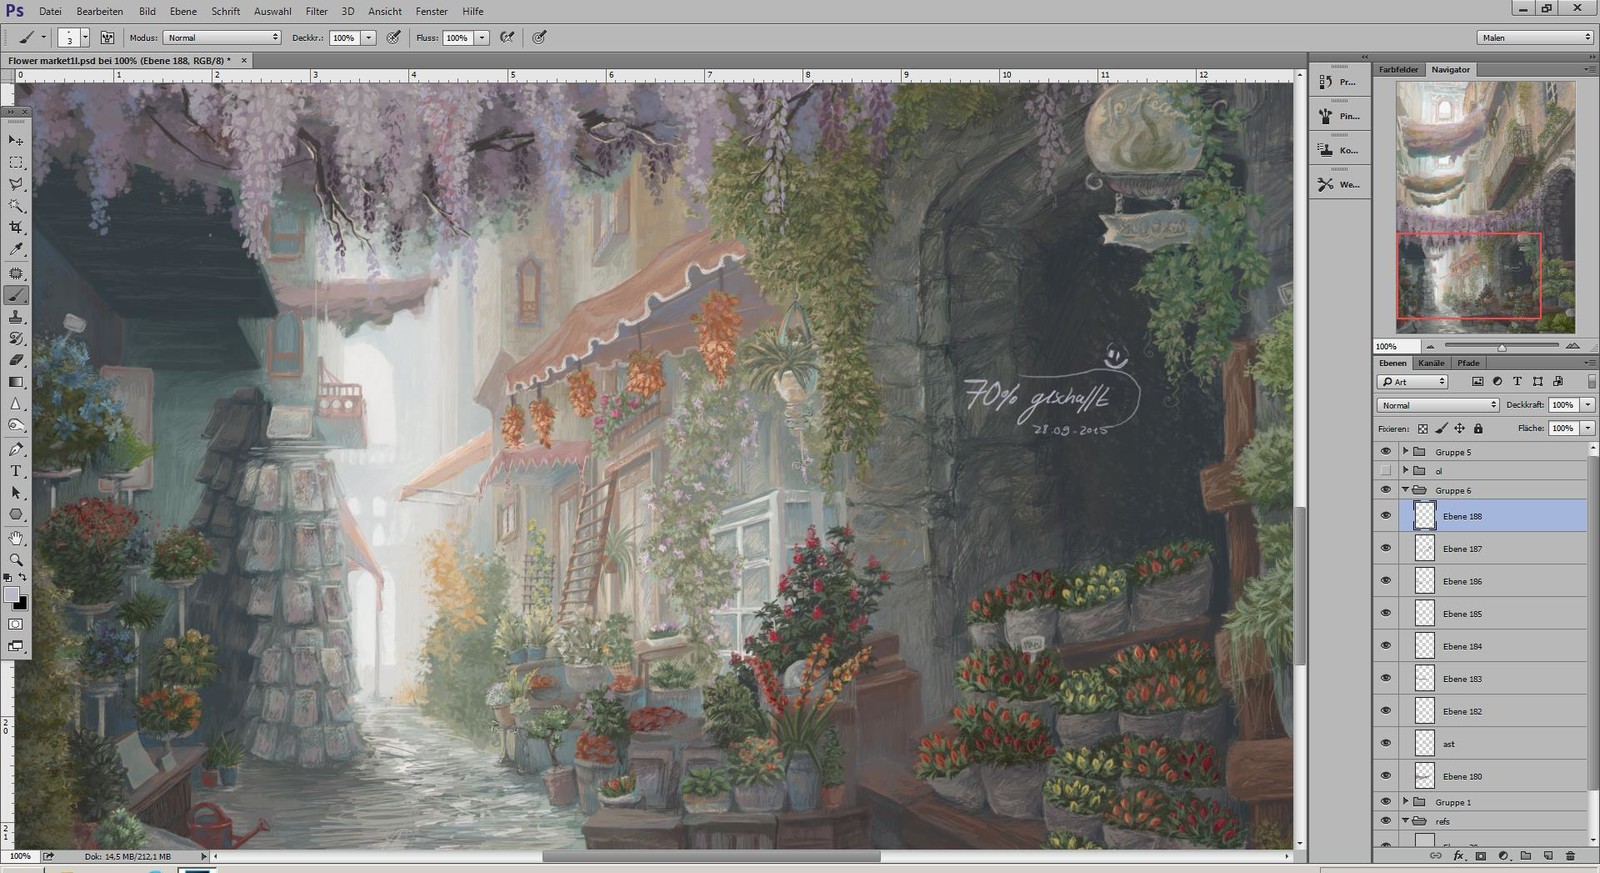Hide layer Ebene 187
This screenshot has height=873, width=1600.
pyautogui.click(x=1385, y=548)
